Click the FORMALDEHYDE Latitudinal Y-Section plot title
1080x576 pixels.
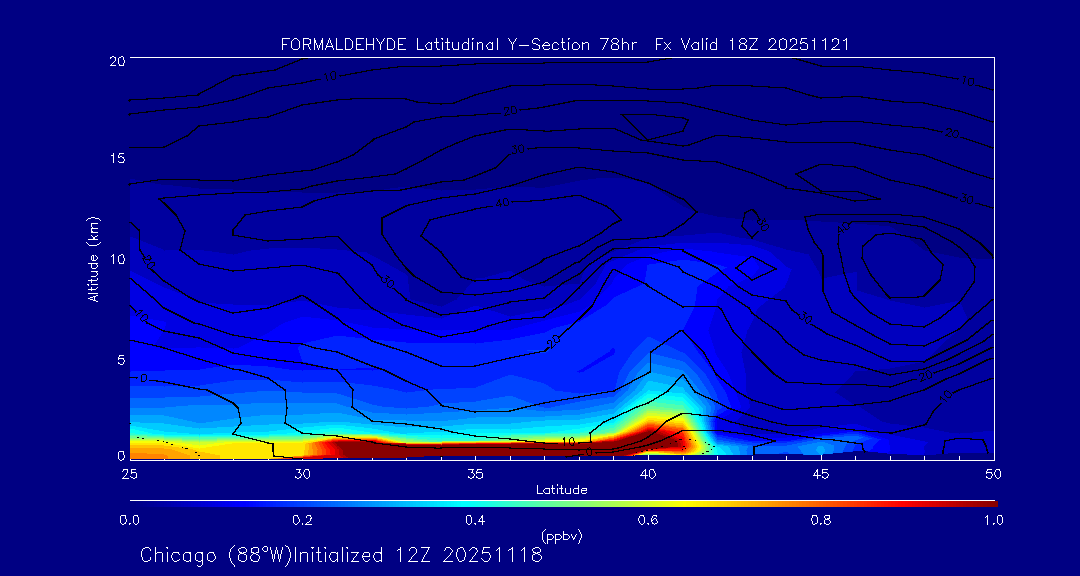565,45
